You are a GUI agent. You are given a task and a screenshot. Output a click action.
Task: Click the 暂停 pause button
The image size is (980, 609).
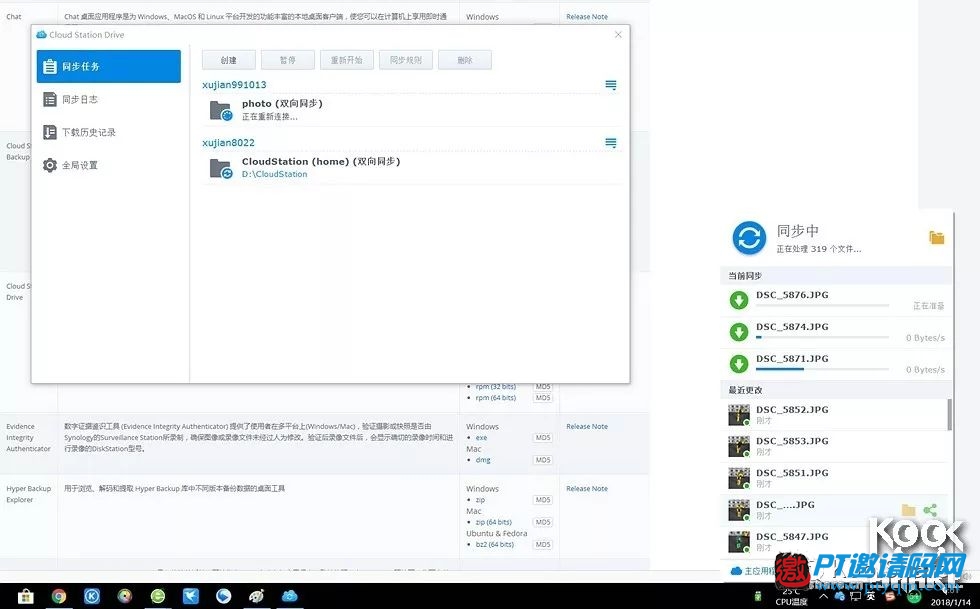point(288,60)
